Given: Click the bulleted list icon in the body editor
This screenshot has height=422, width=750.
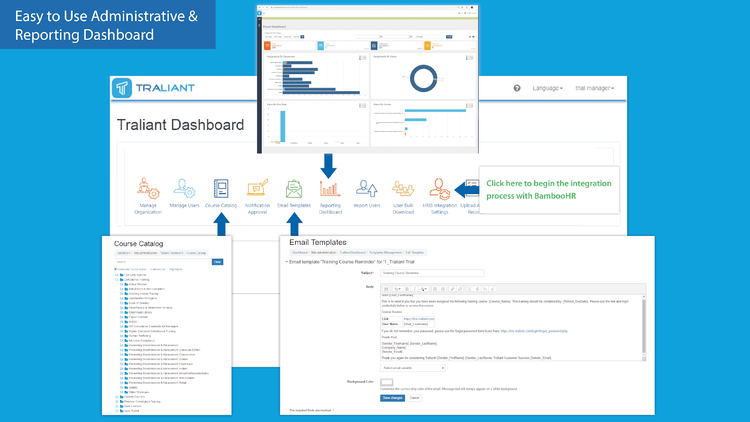Looking at the screenshot, I should point(435,289).
